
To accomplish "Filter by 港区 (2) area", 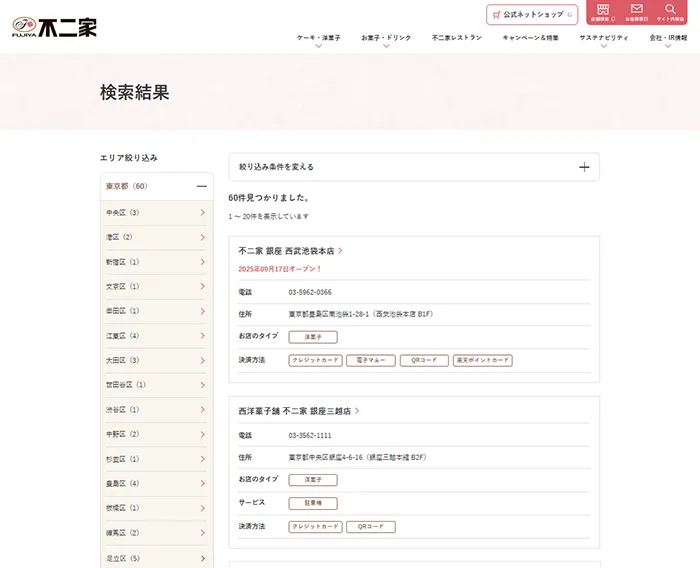I will [157, 238].
